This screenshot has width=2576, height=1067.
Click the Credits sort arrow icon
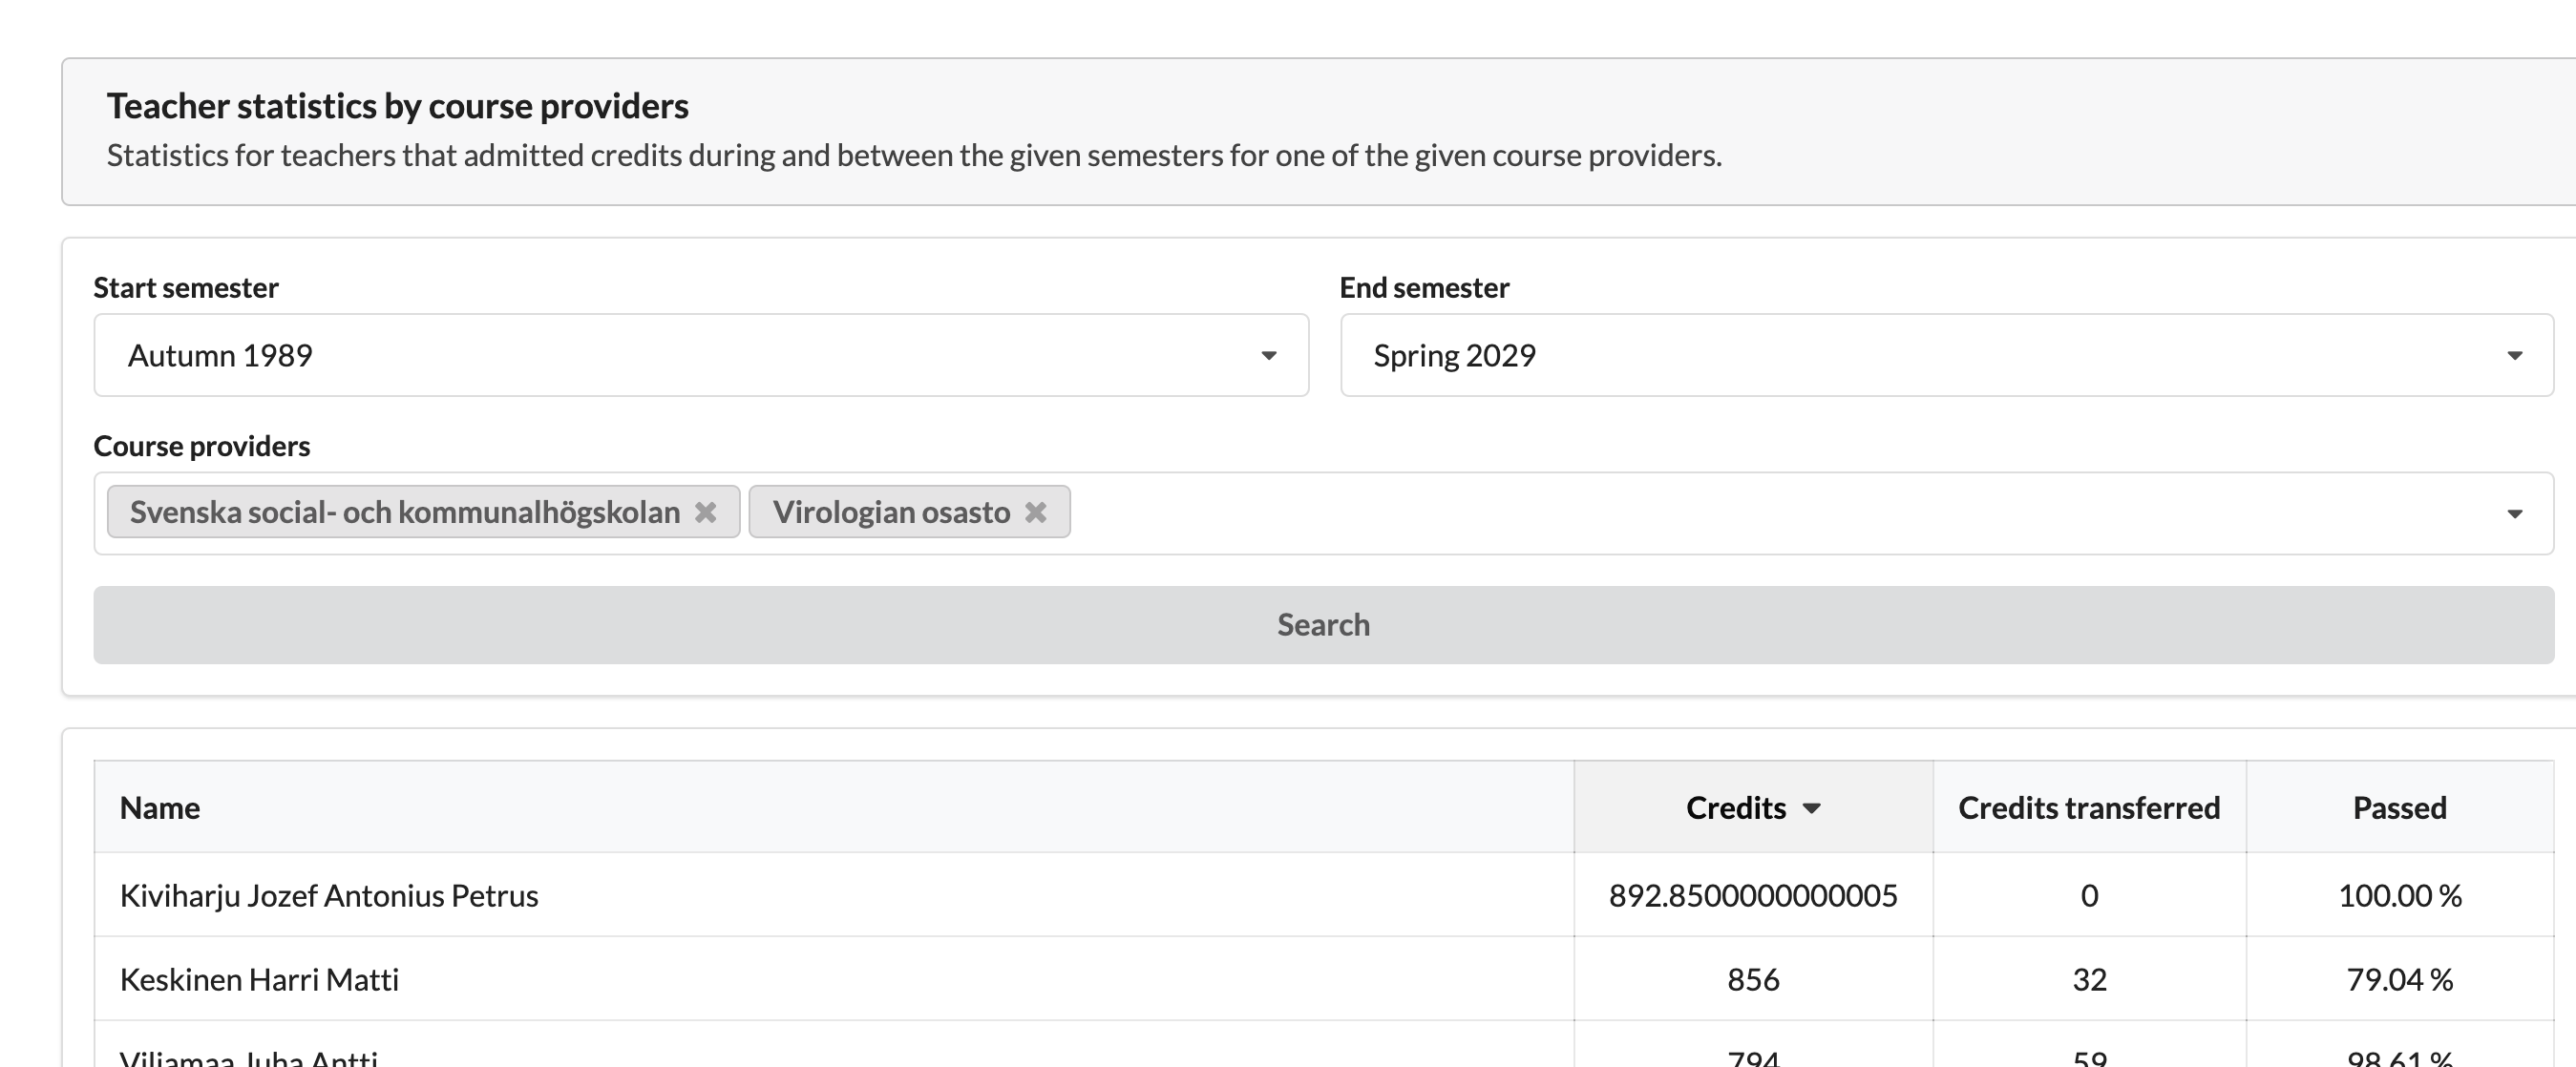point(1814,809)
